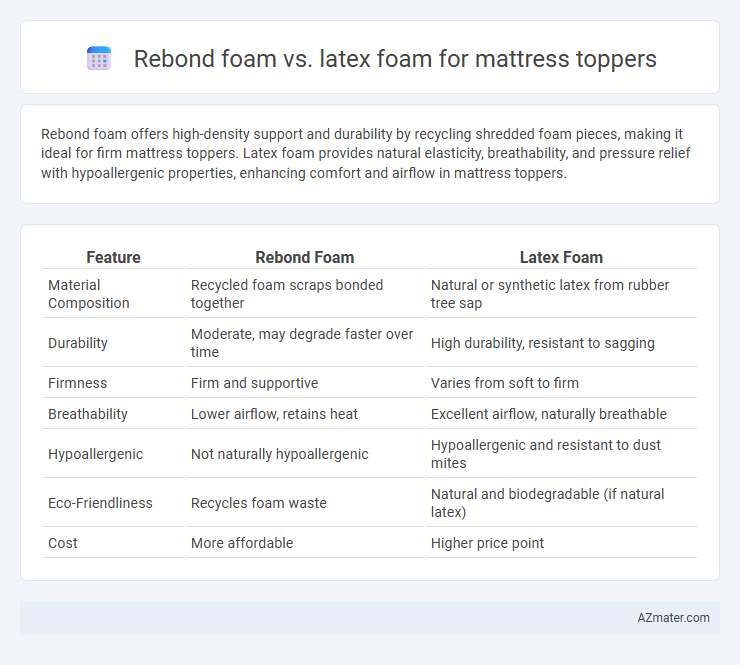The height and width of the screenshot is (665, 740).
Task: Select the 'Eco-Friendliness' row label
Action: [x=100, y=503]
